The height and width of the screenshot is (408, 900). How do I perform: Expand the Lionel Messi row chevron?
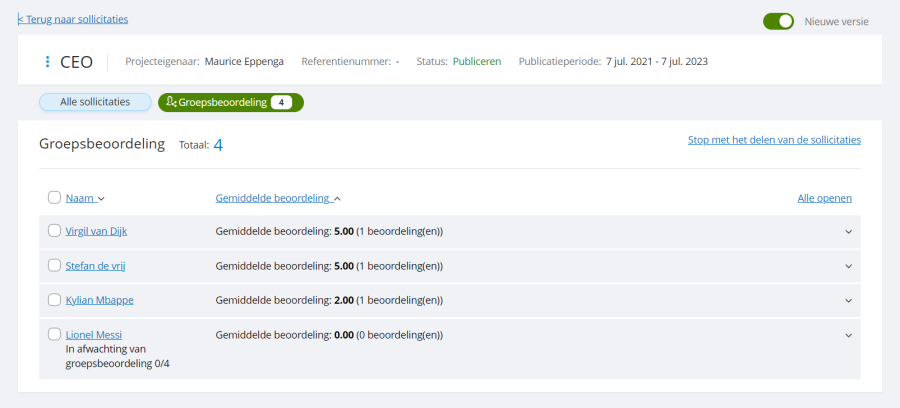pos(848,335)
